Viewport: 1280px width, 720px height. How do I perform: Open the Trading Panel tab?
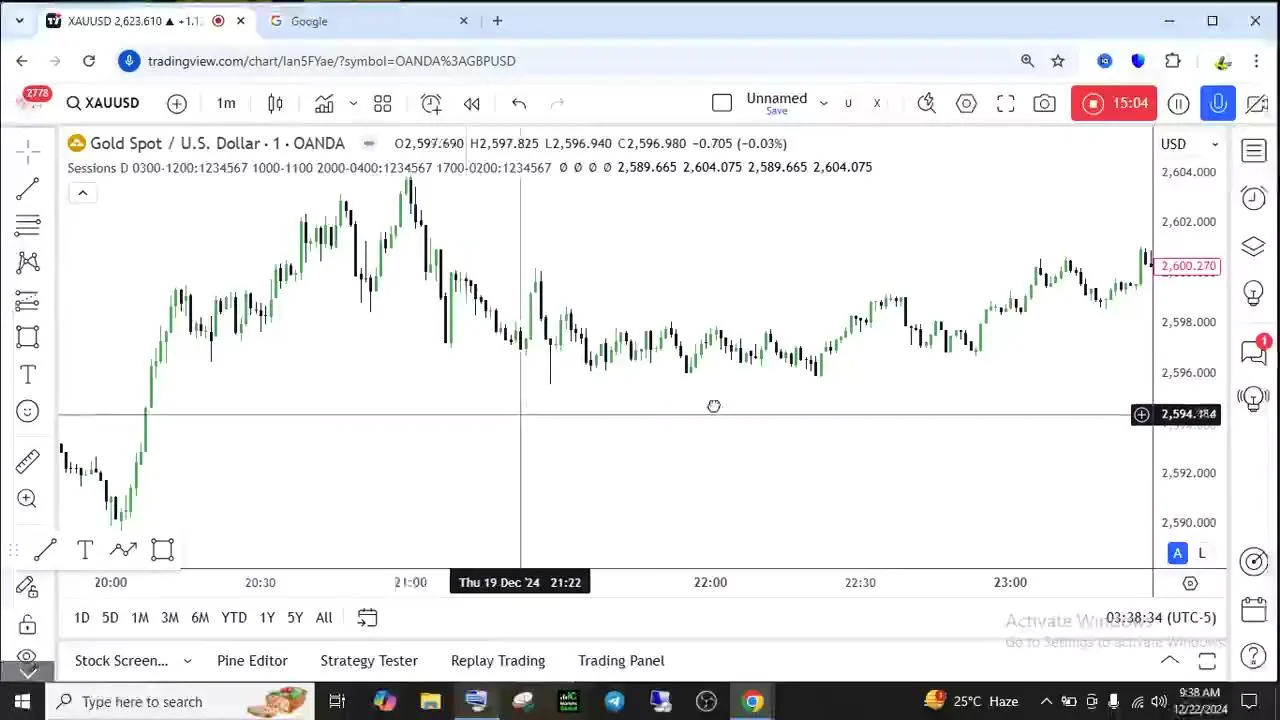621,660
